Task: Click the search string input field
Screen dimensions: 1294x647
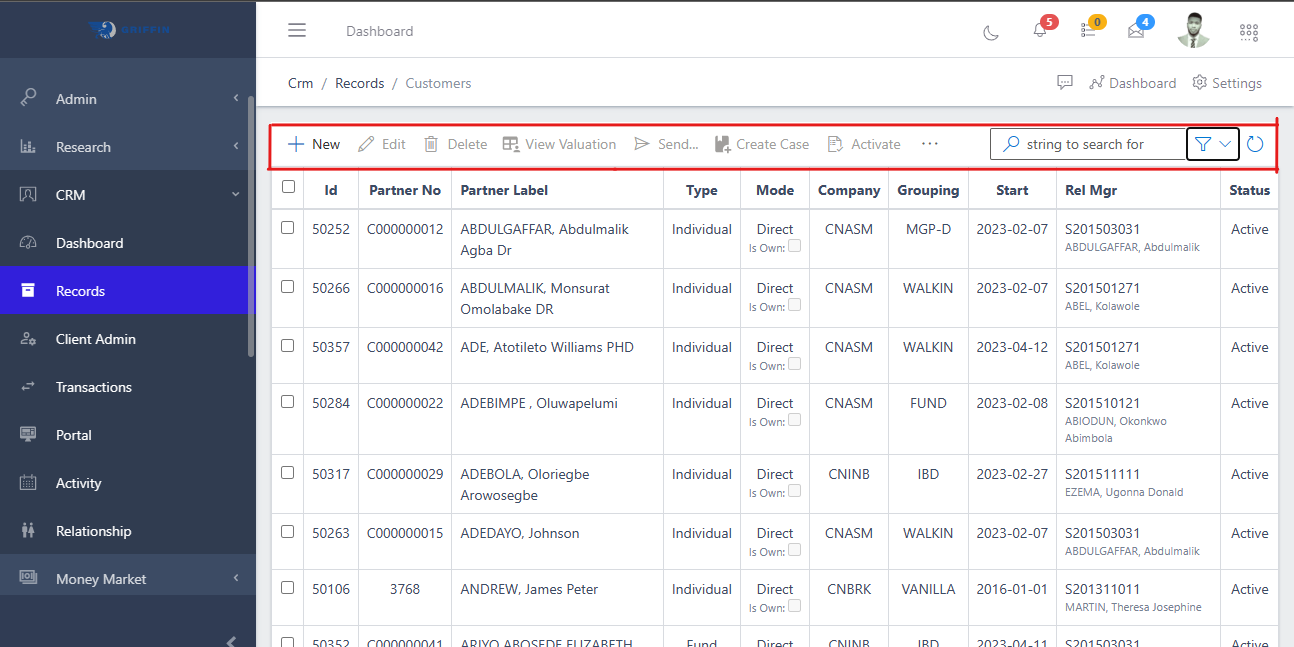Action: [1100, 144]
